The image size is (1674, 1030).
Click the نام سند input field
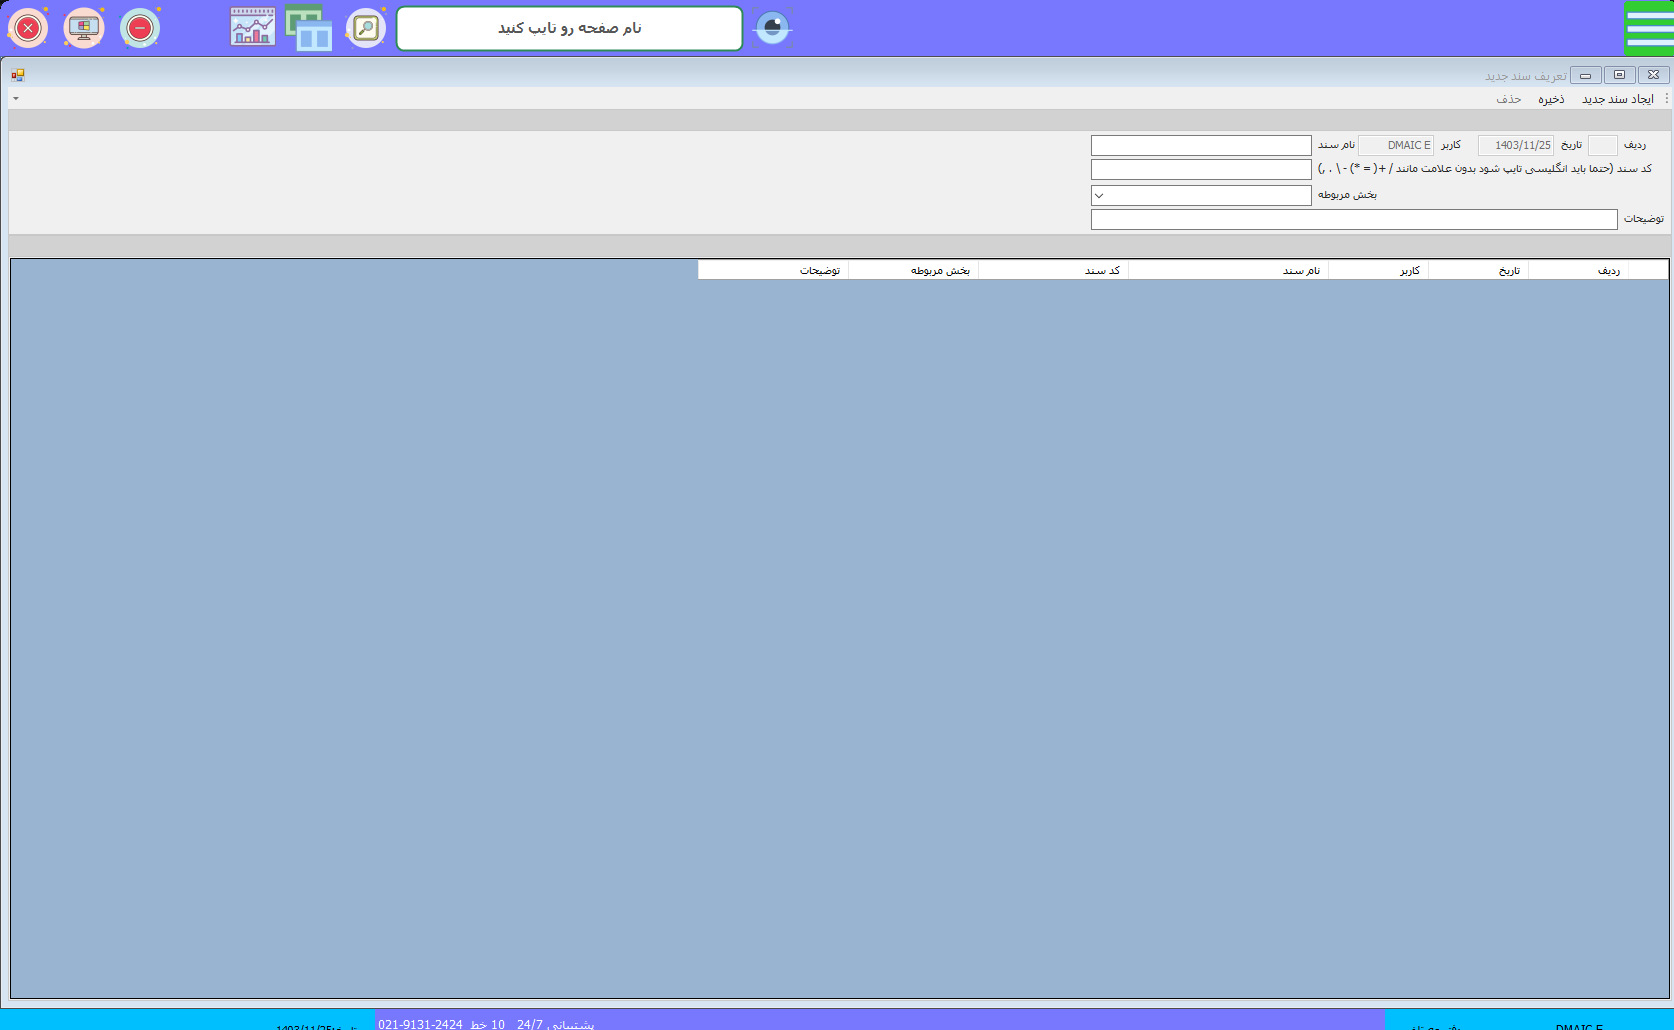tap(1200, 146)
